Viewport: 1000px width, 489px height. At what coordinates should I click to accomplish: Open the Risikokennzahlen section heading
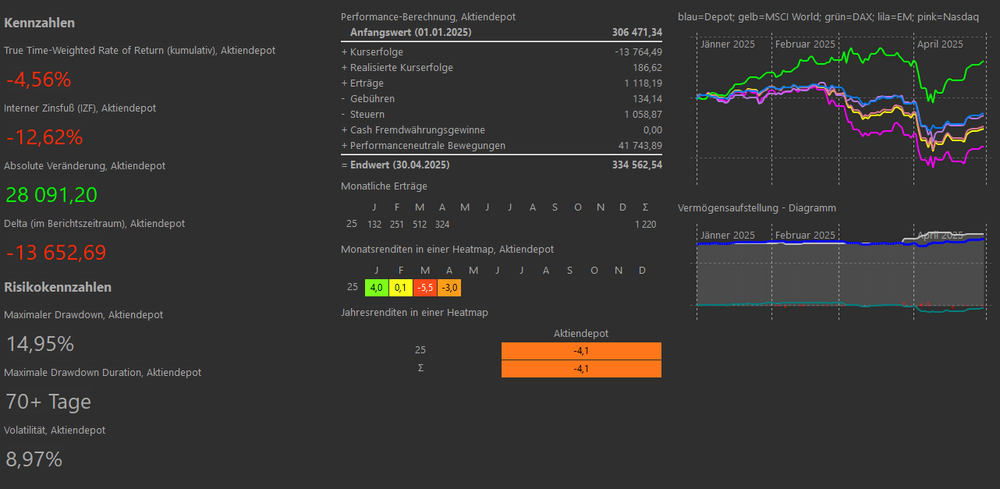[x=57, y=287]
